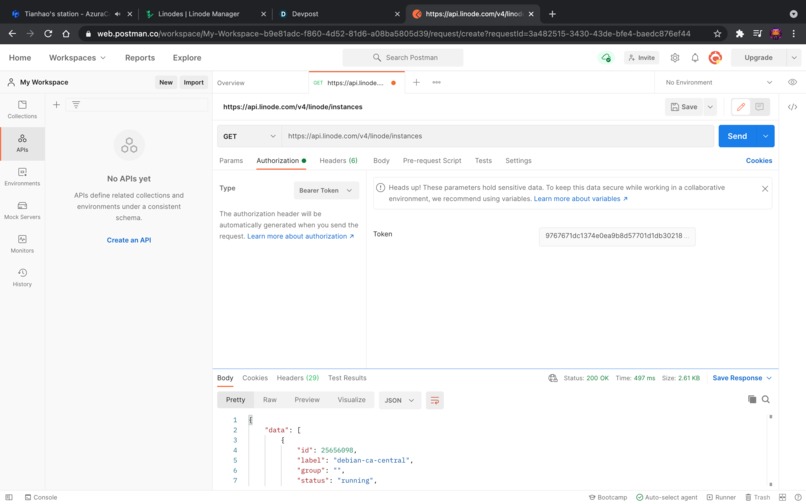Open the History sidebar section
806x504 pixels.
(x=22, y=277)
